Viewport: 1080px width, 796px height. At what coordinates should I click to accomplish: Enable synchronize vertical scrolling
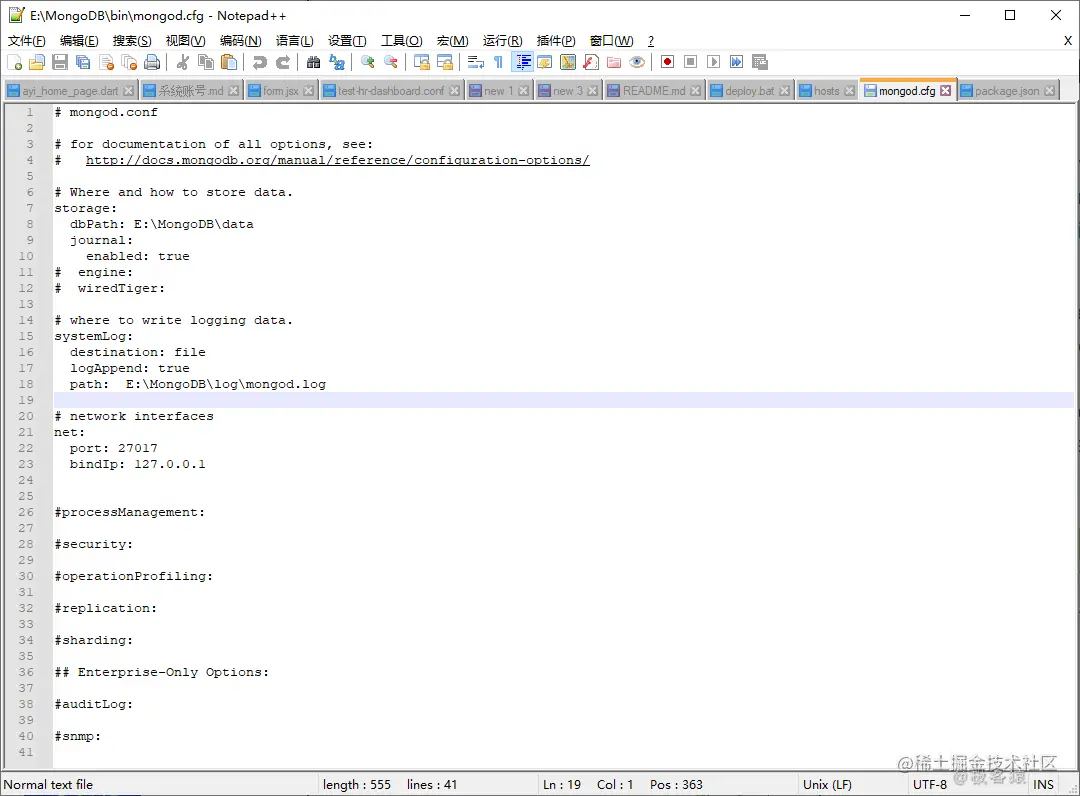[420, 62]
